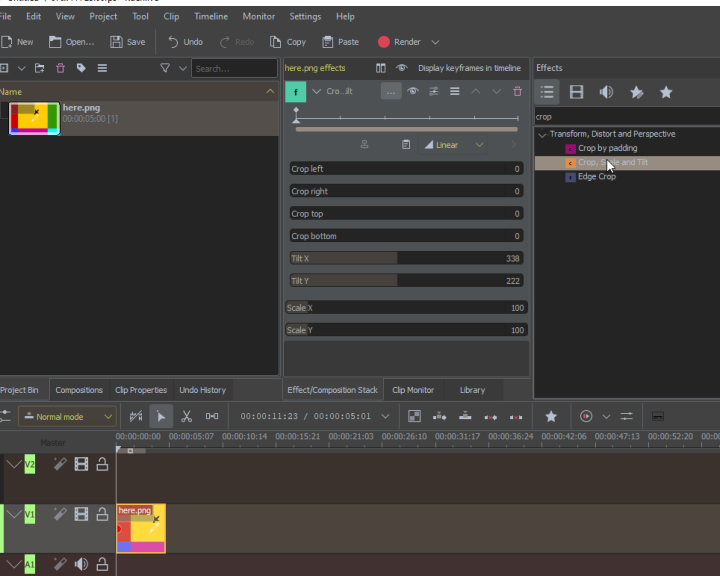Focus the Project Bin search field

[x=234, y=68]
